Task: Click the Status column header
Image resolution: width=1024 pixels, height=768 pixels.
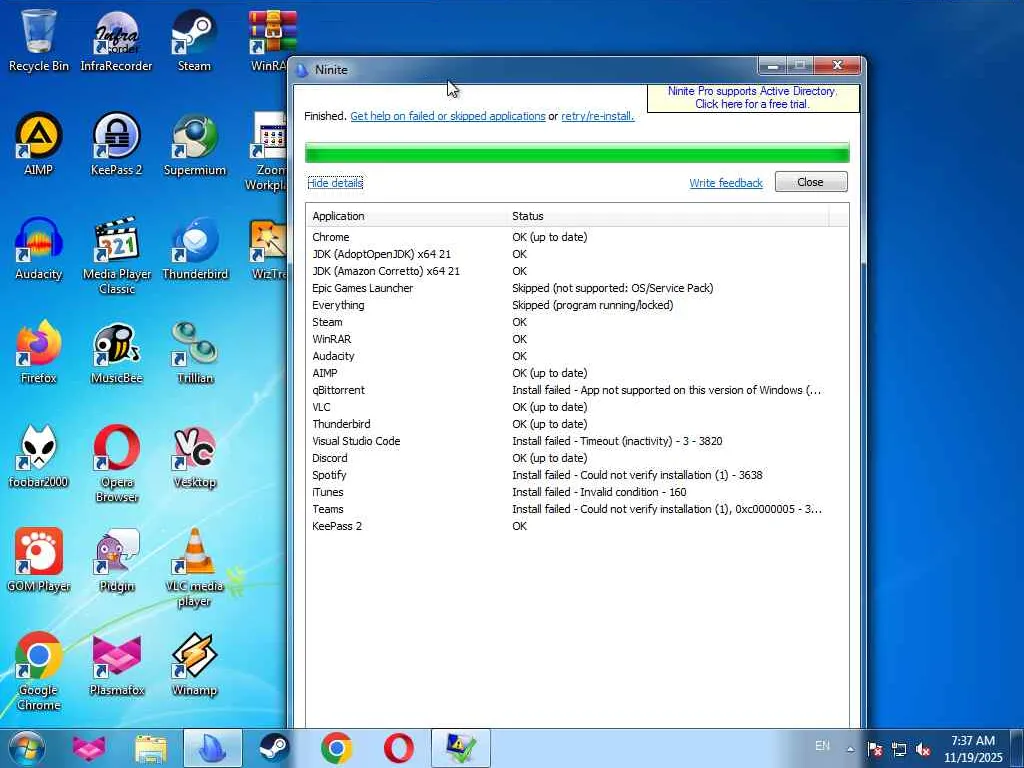Action: pyautogui.click(x=667, y=216)
